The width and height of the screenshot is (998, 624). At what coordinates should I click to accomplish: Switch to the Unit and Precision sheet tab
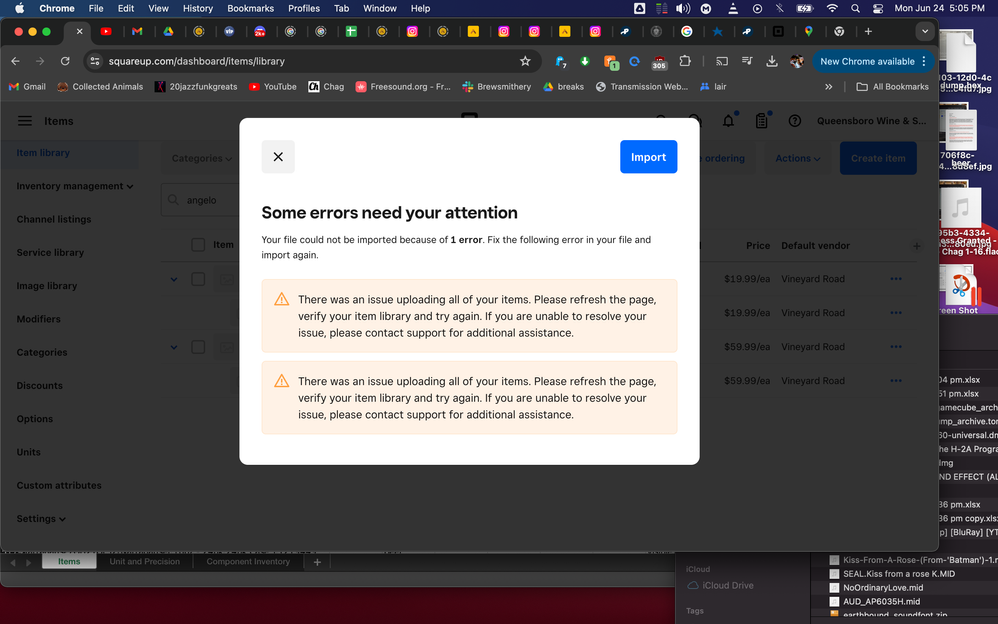(145, 562)
